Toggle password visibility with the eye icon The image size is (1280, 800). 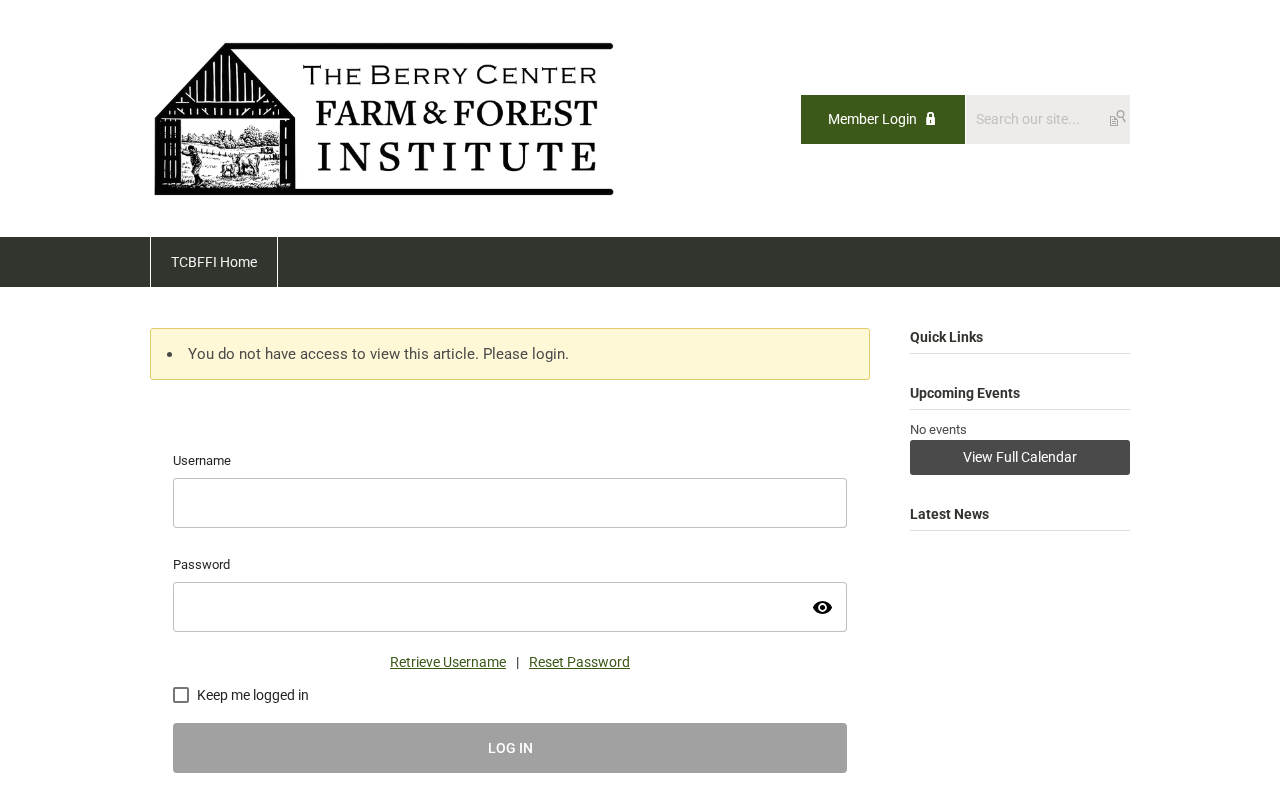coord(822,608)
